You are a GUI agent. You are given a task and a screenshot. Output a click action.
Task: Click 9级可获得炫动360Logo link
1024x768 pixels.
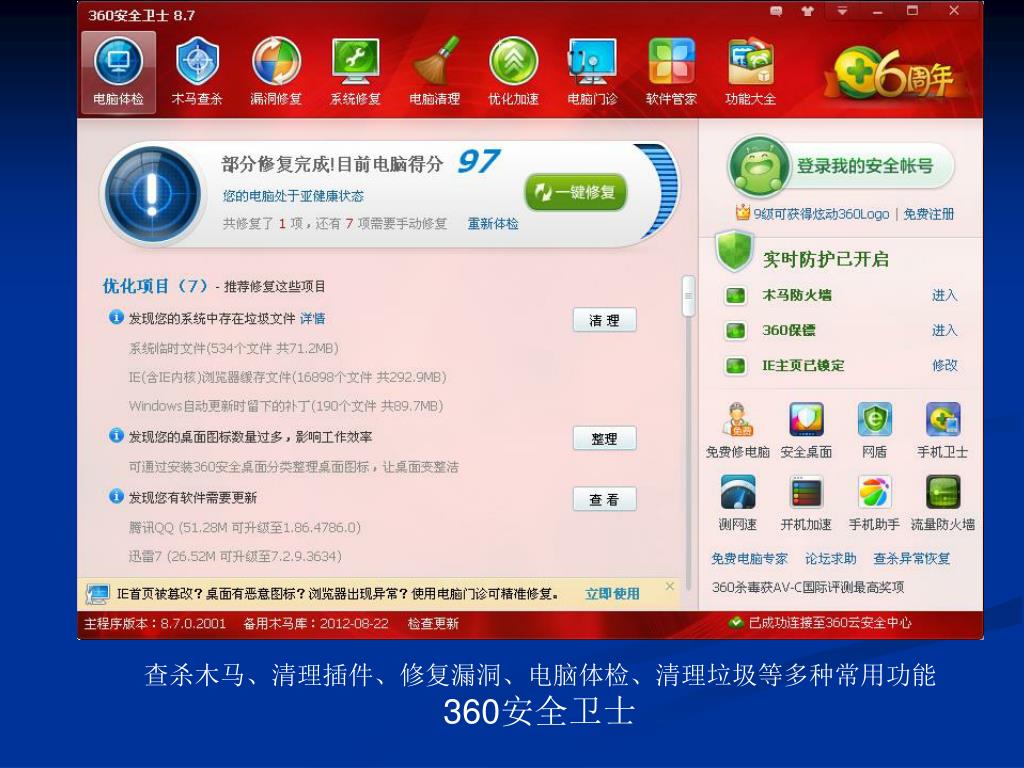point(821,214)
